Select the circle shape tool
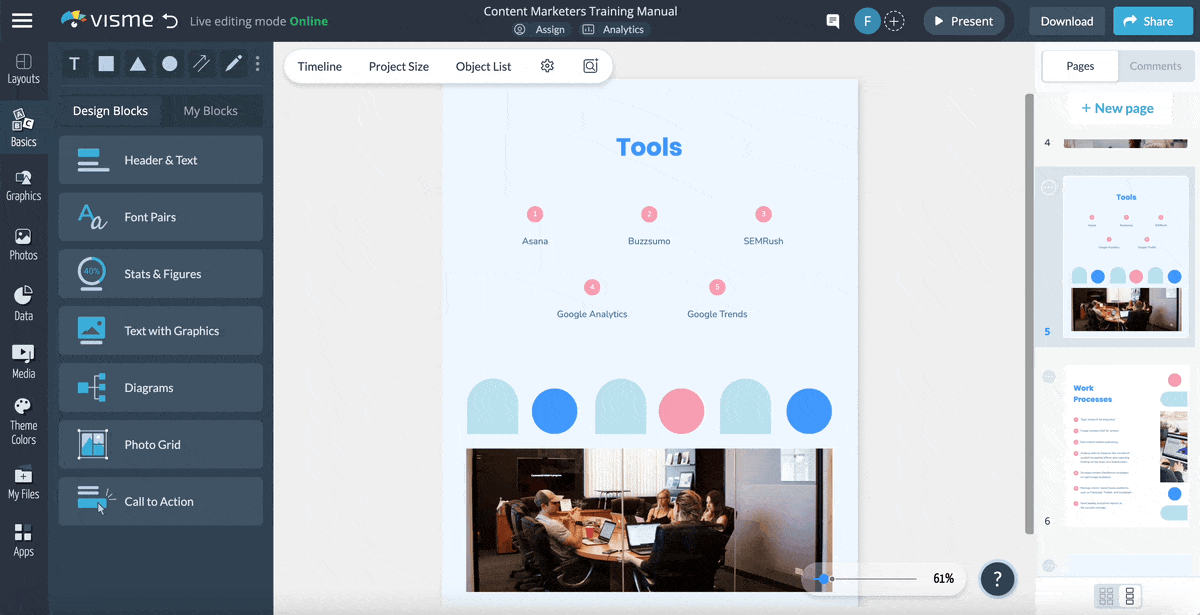 170,64
